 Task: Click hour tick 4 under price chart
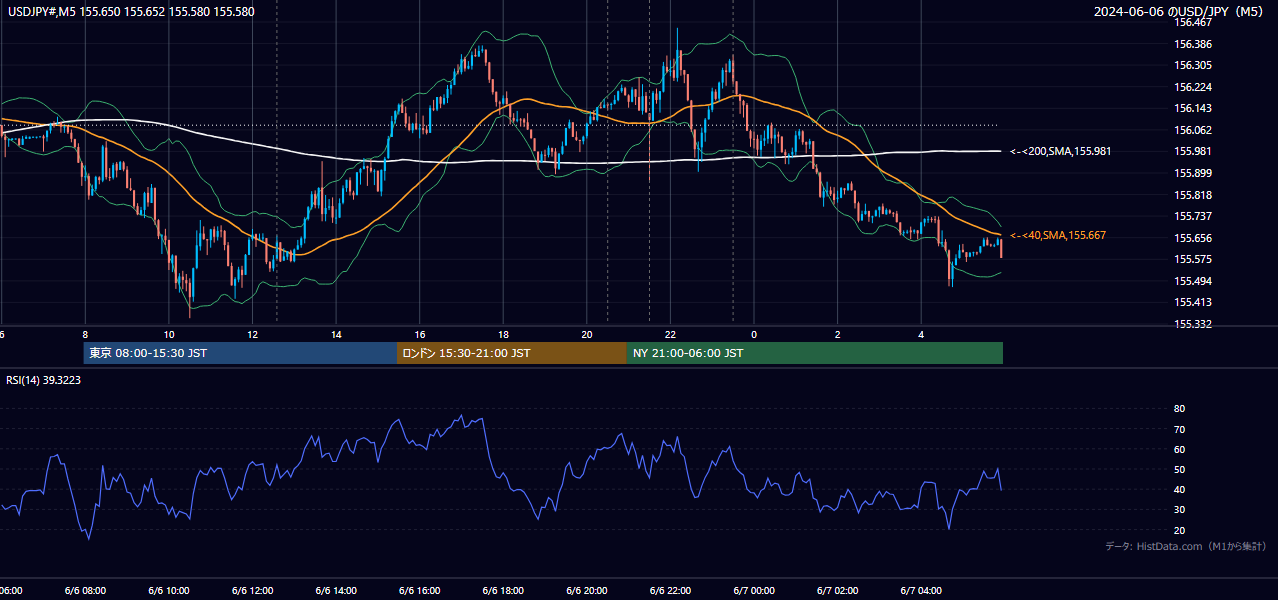click(x=921, y=335)
